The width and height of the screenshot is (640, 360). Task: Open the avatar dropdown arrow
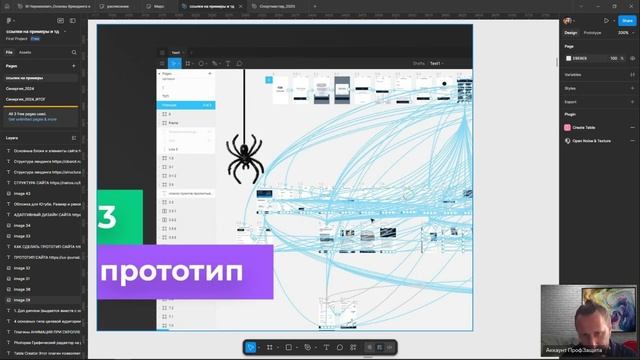click(x=574, y=20)
